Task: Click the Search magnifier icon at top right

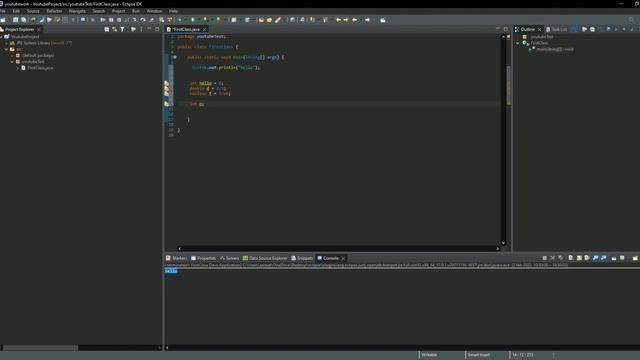Action: (x=631, y=20)
